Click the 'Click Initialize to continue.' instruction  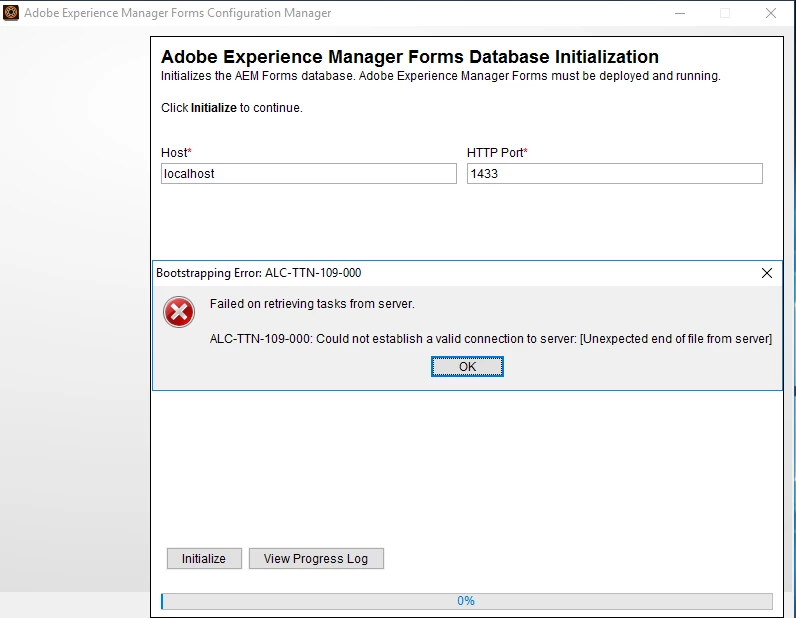pyautogui.click(x=231, y=108)
